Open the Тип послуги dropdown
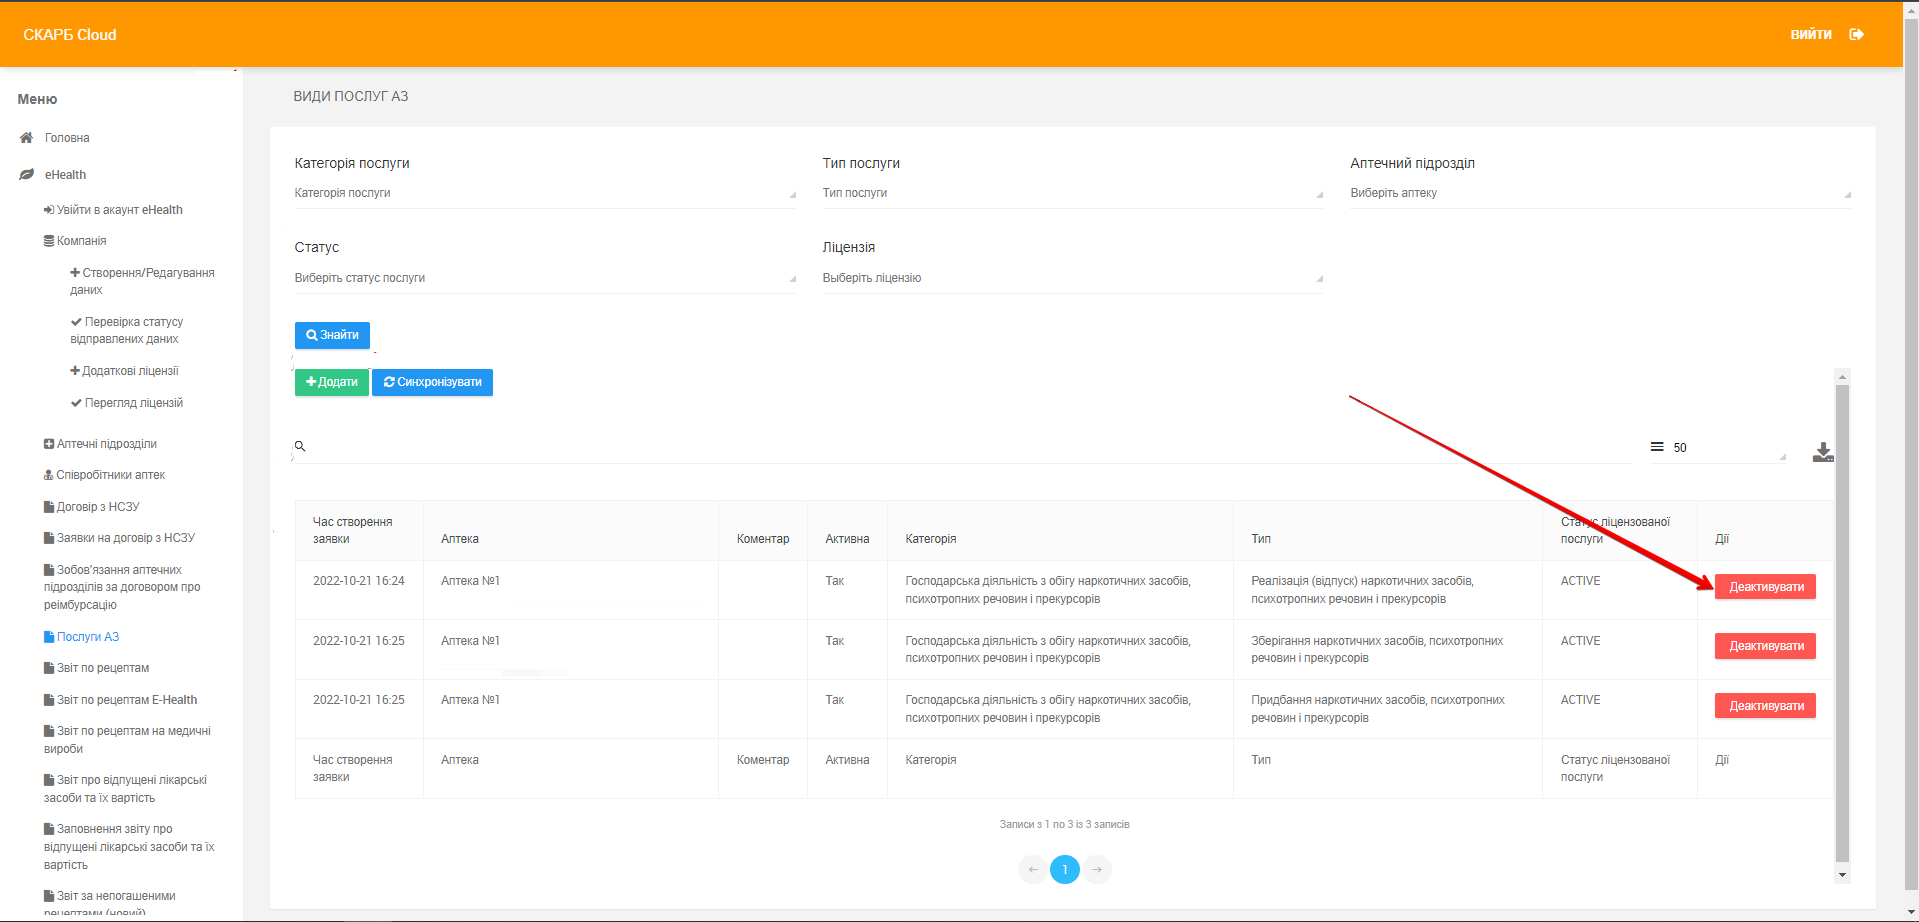The width and height of the screenshot is (1919, 922). click(x=1072, y=193)
